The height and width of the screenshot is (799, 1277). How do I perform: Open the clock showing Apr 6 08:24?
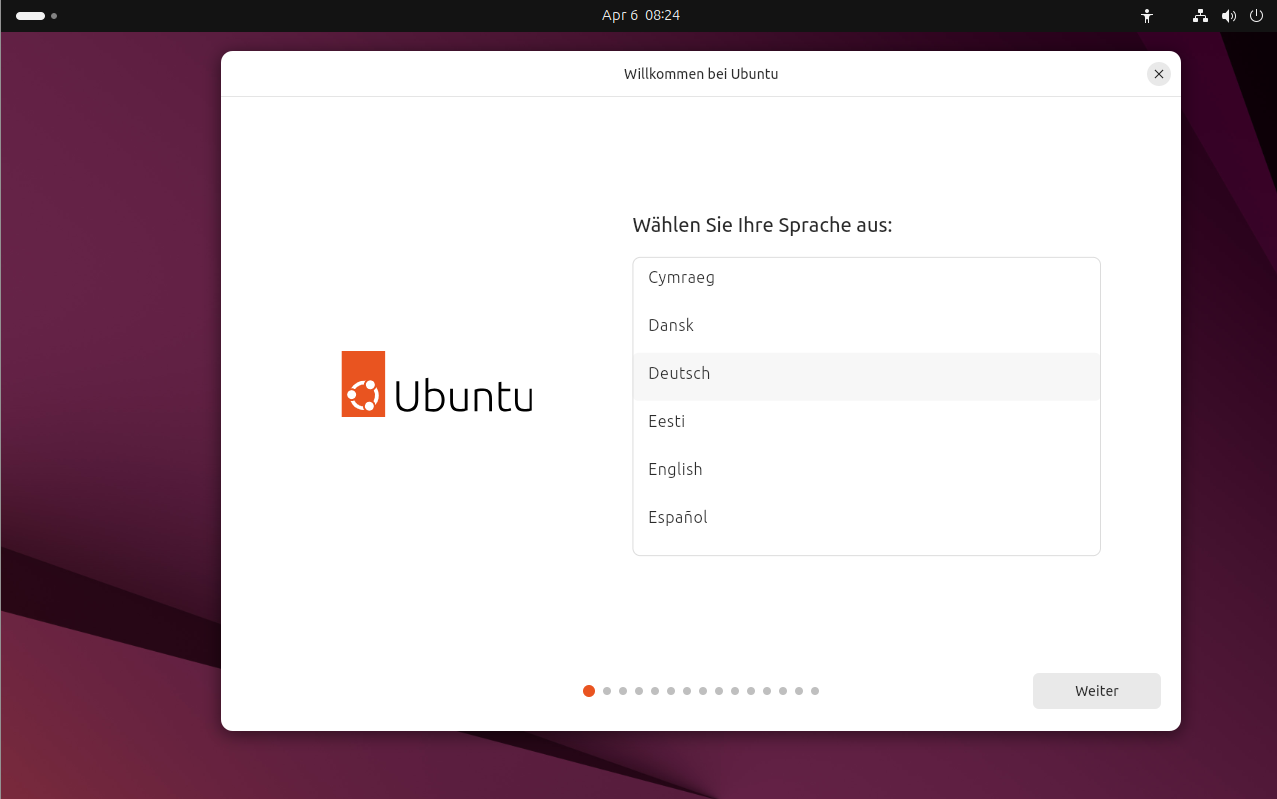click(x=640, y=16)
